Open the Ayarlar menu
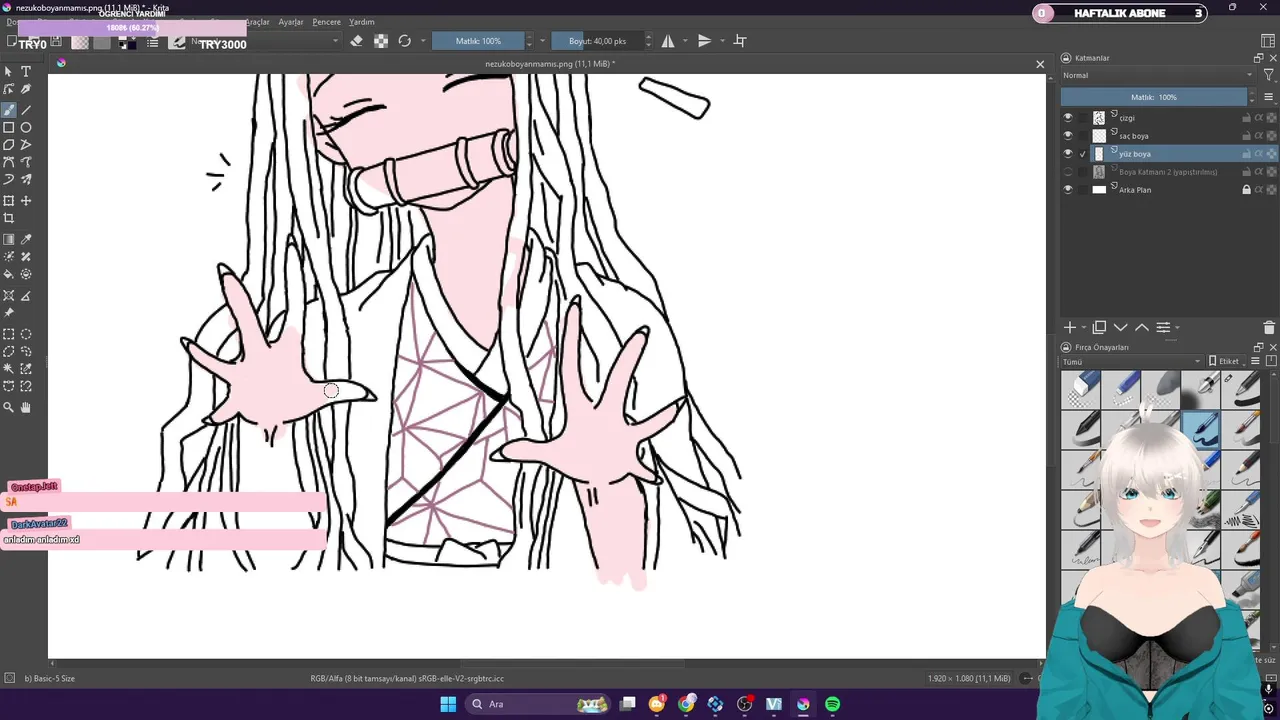 coord(291,22)
